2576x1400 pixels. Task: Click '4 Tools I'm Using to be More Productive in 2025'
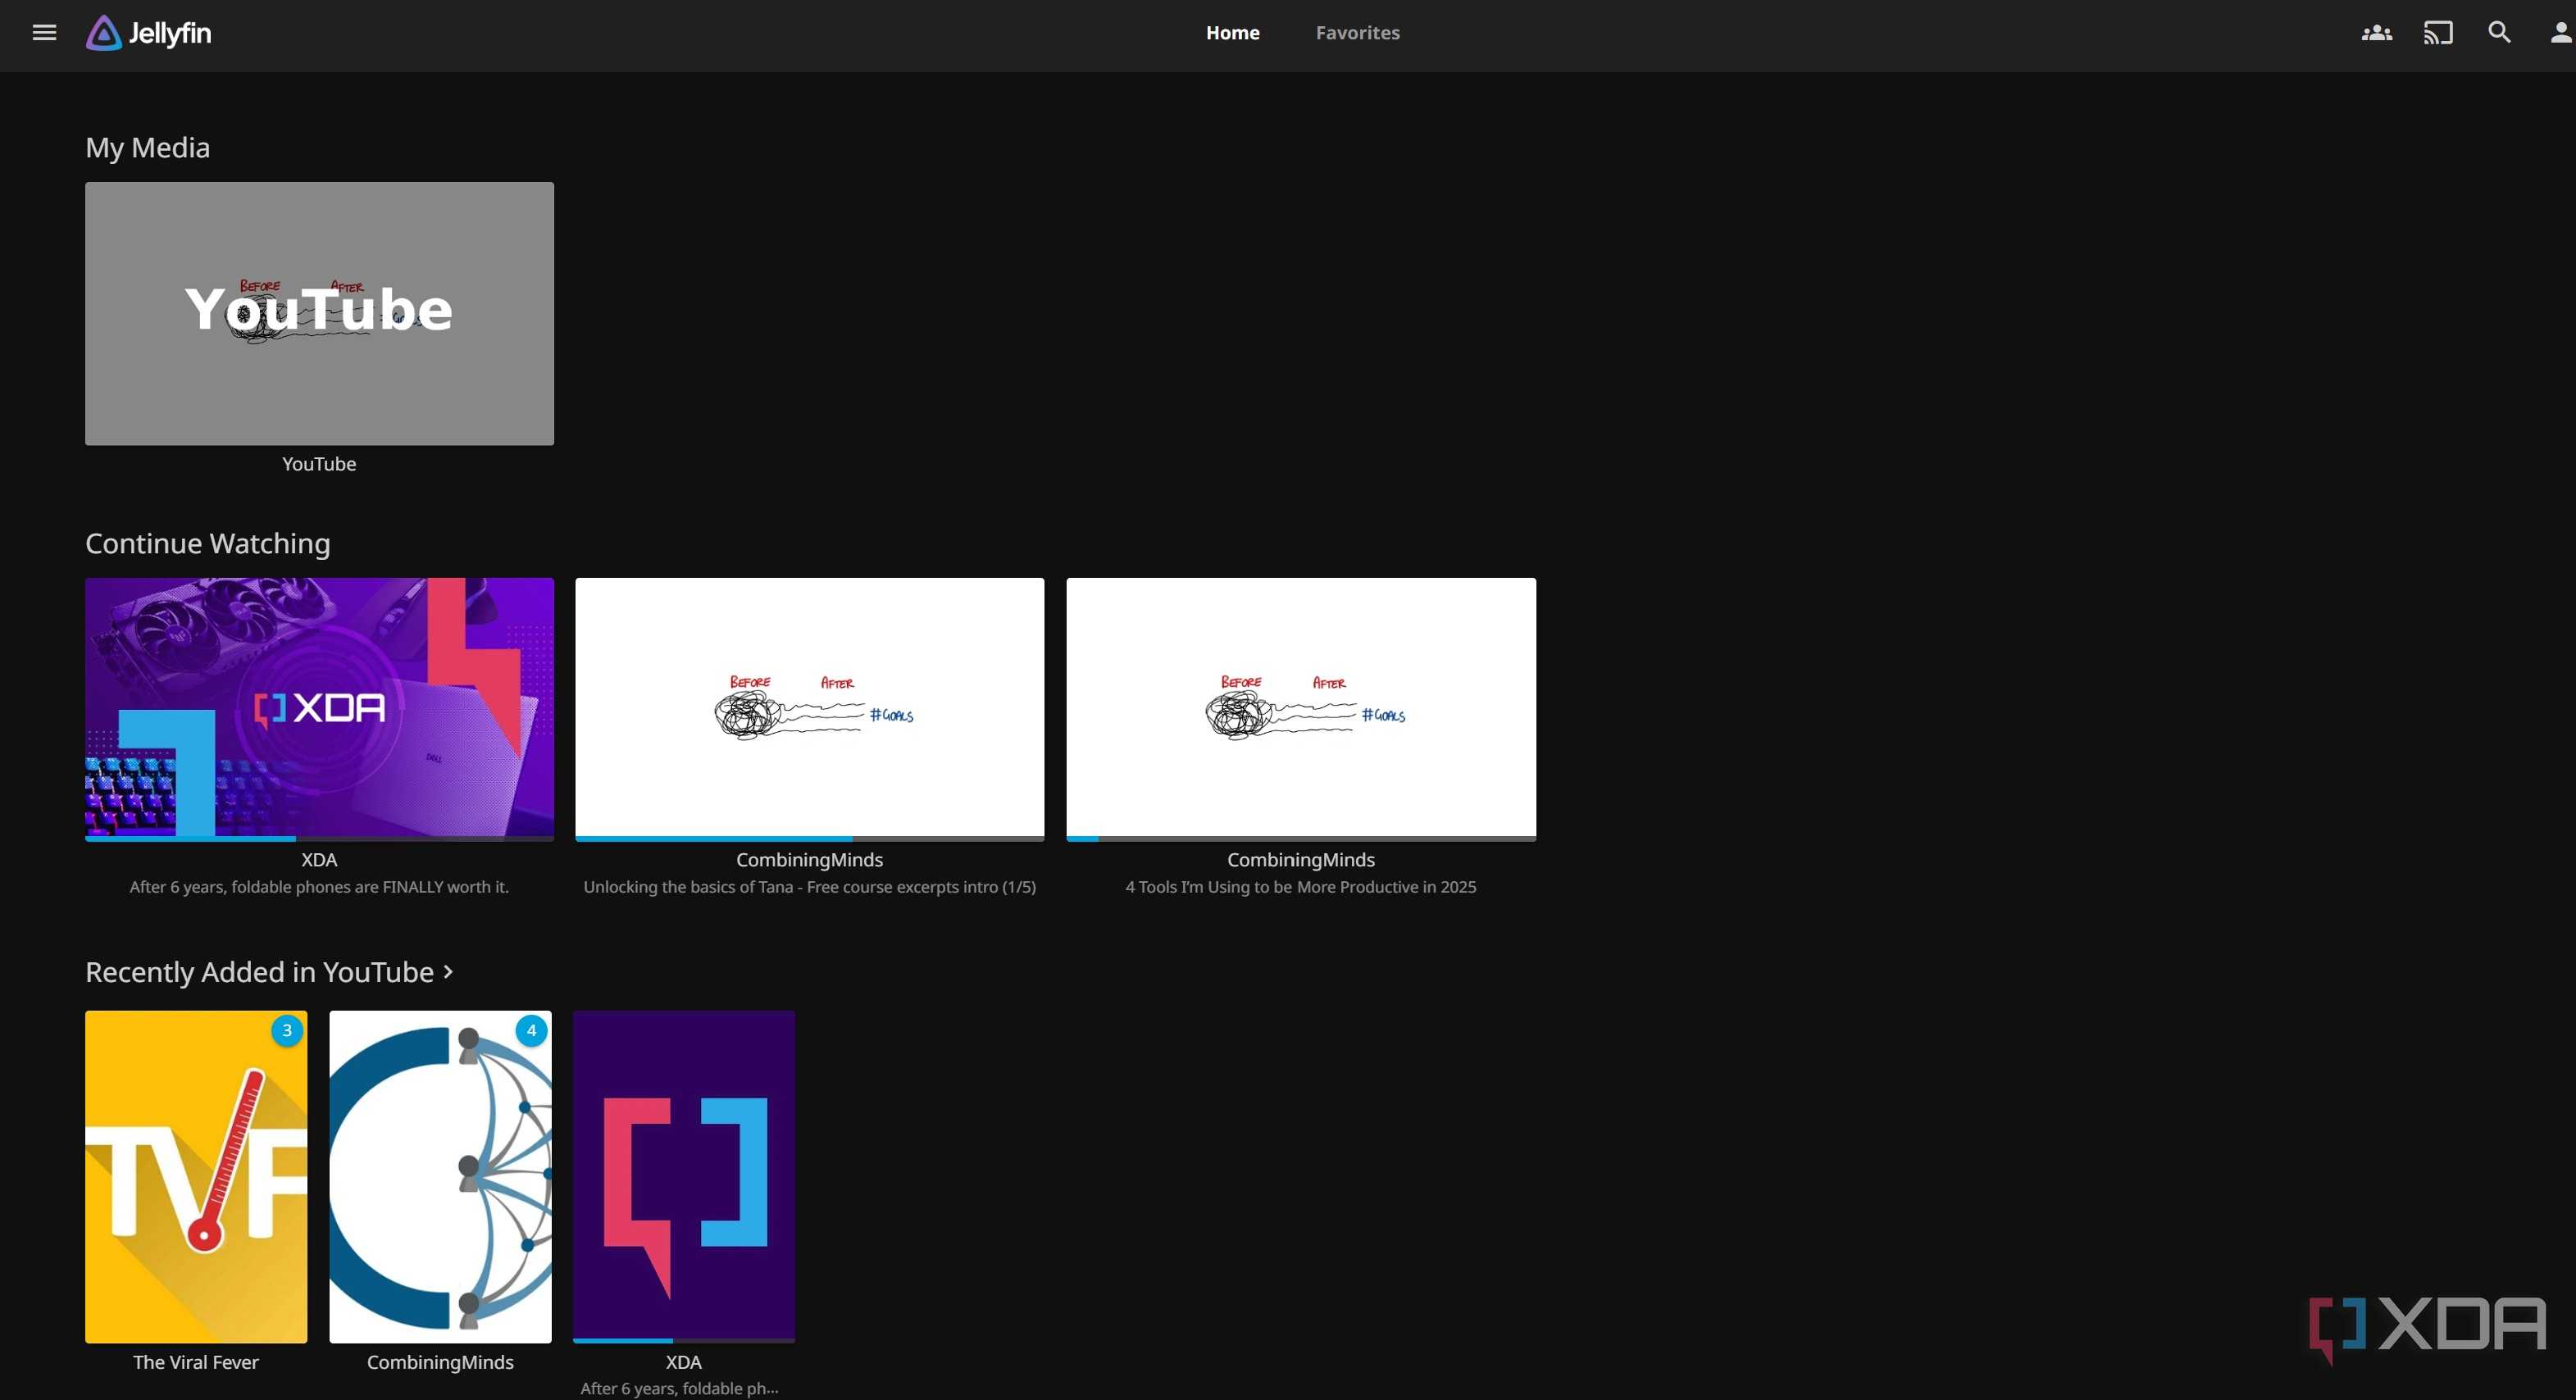[x=1301, y=887]
